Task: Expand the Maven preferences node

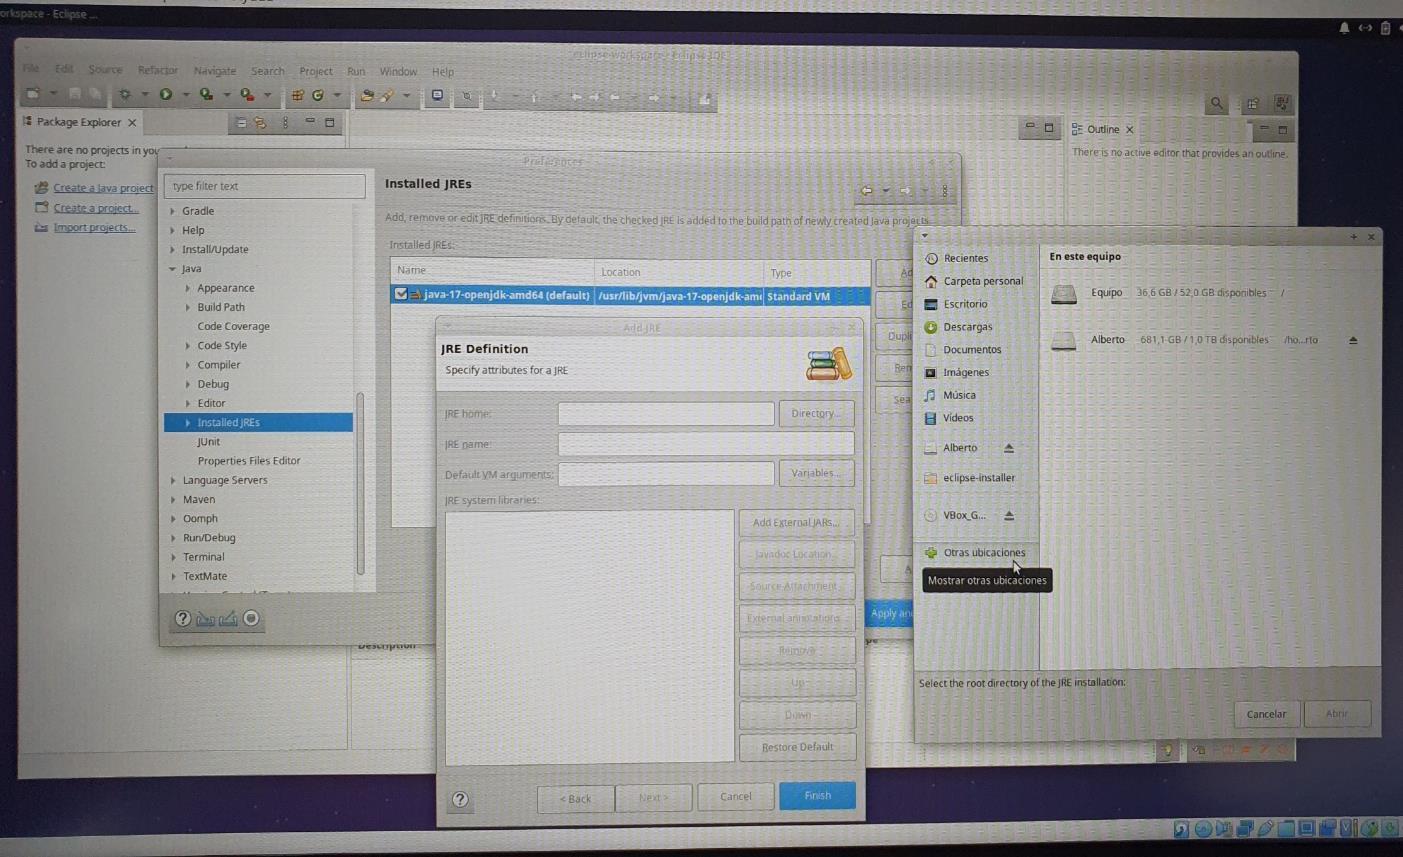Action: pos(172,500)
